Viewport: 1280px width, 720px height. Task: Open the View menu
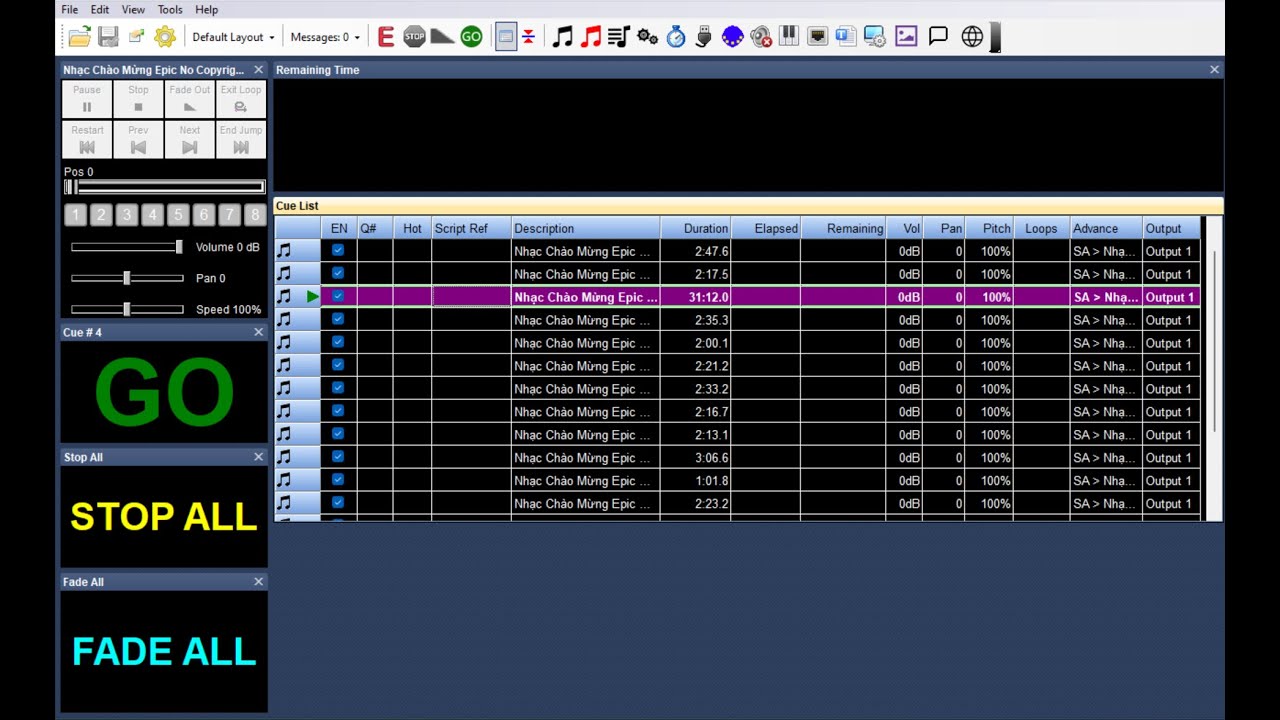coord(133,9)
